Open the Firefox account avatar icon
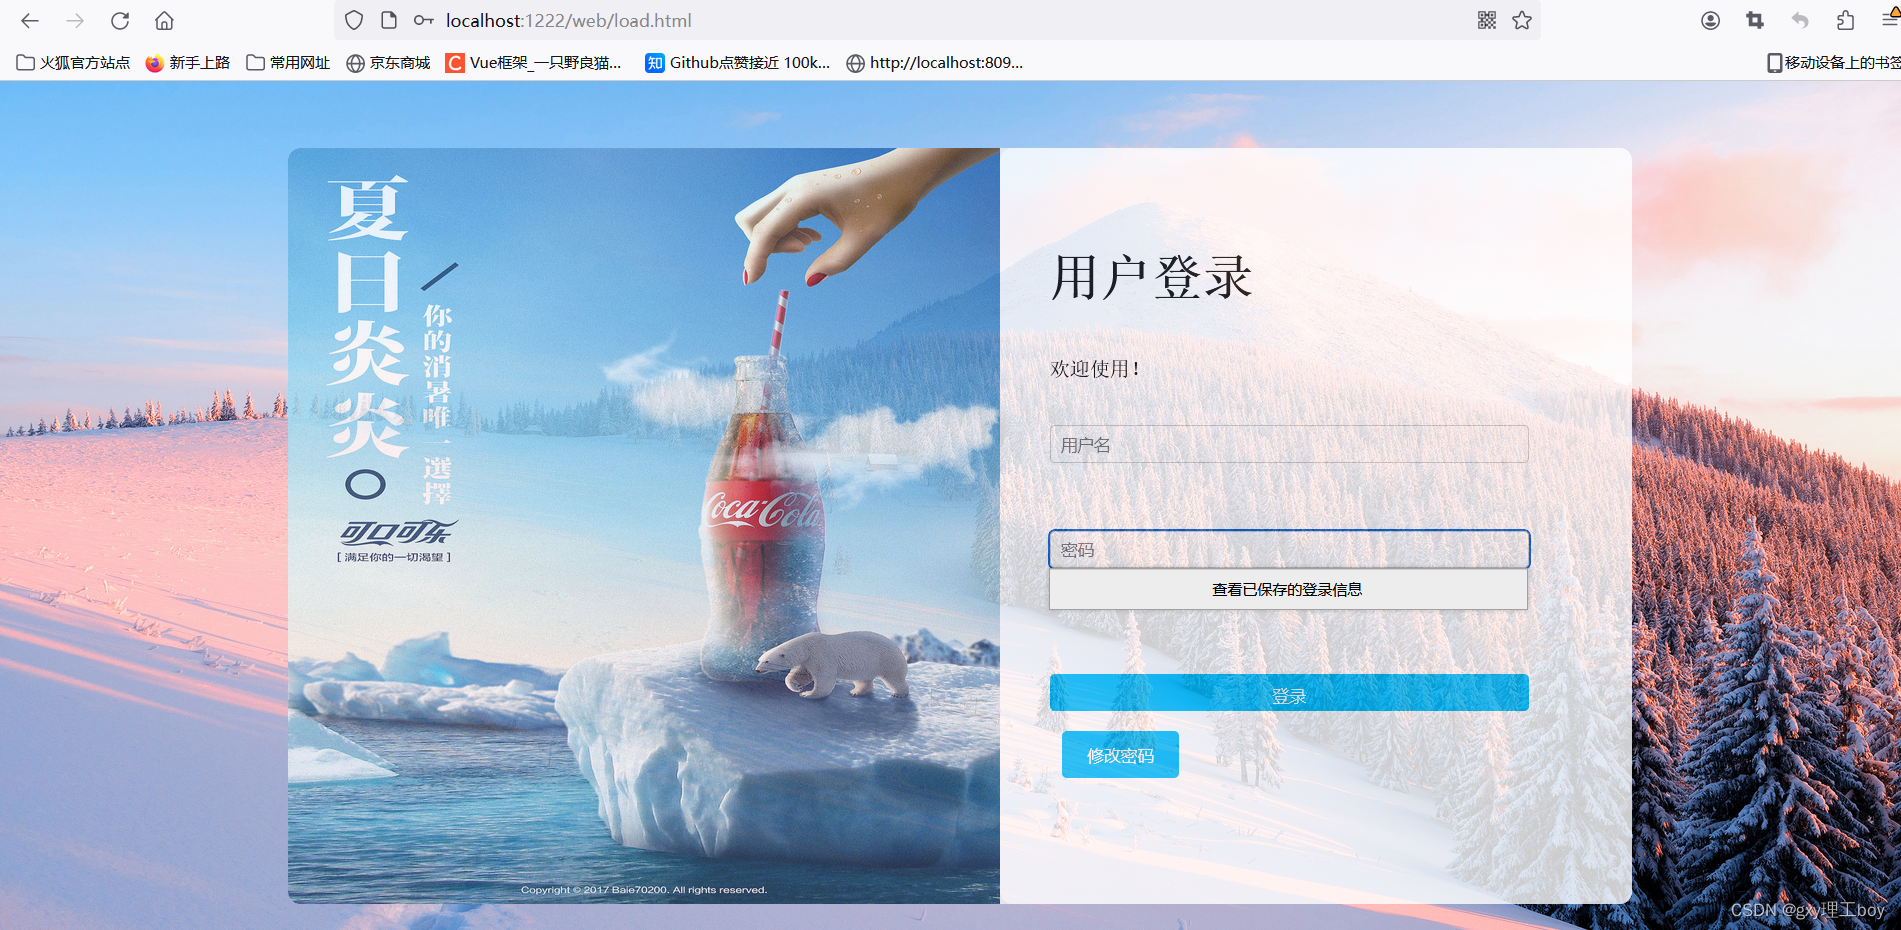Screen dimensions: 1901x930 (x=1710, y=20)
